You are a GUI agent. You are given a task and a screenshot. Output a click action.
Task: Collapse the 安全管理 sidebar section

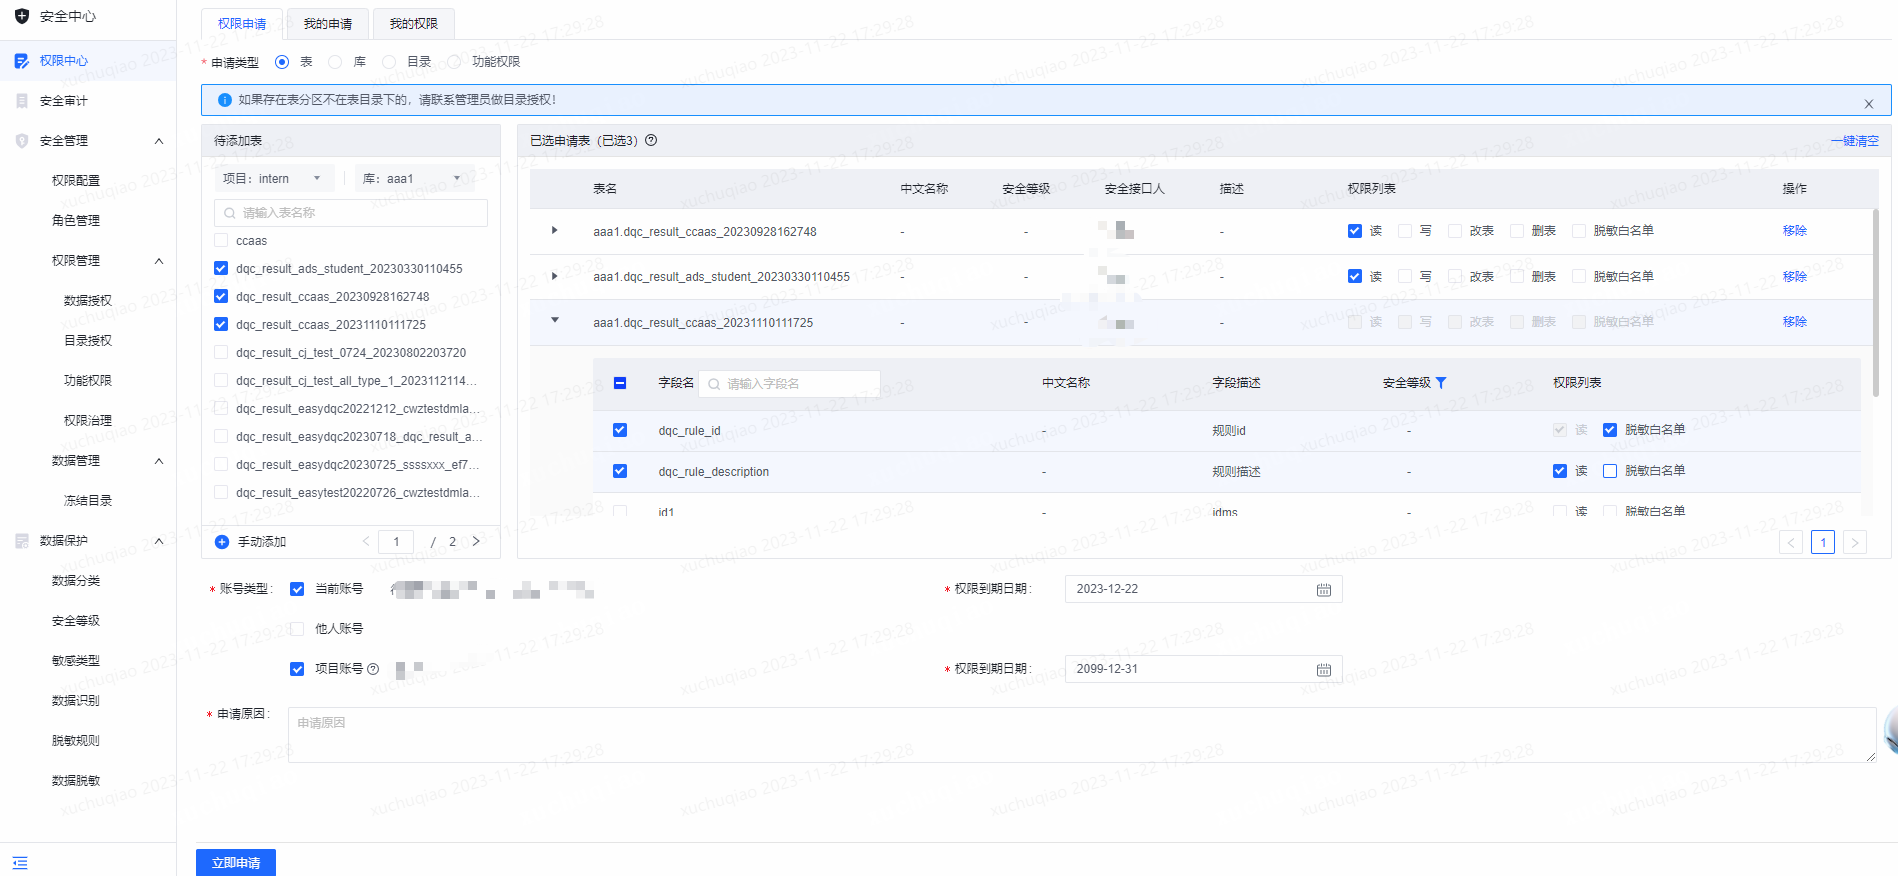(159, 141)
